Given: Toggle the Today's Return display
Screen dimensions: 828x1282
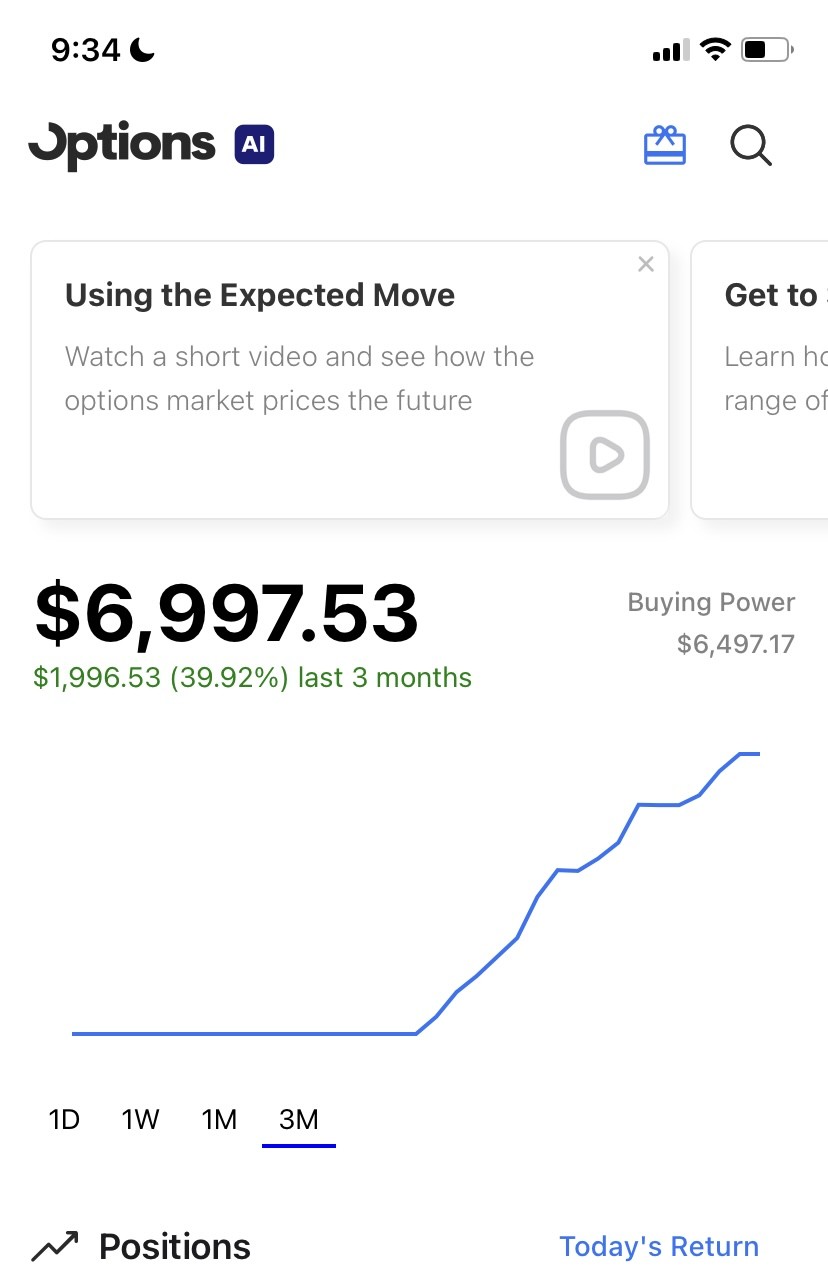Looking at the screenshot, I should click(659, 1247).
